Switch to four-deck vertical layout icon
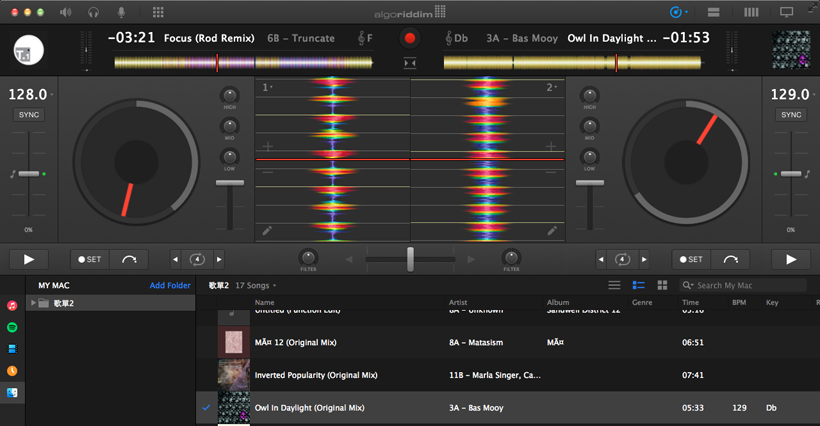 click(751, 12)
